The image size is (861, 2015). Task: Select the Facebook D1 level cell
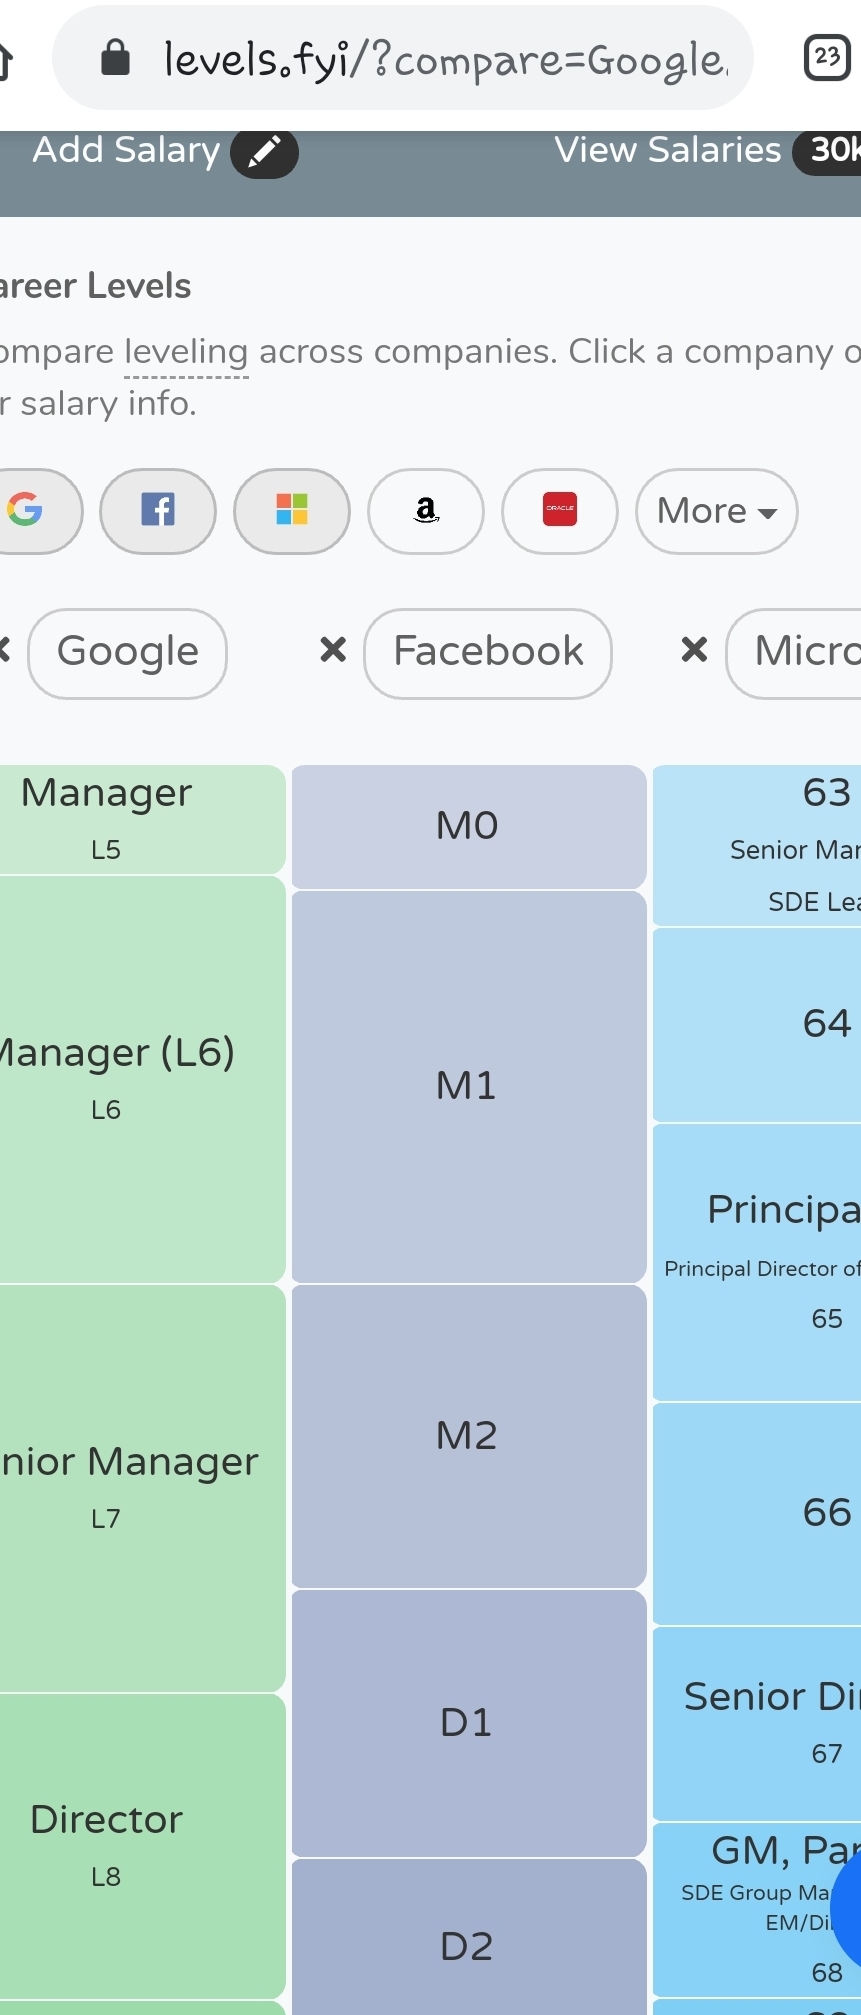467,1721
